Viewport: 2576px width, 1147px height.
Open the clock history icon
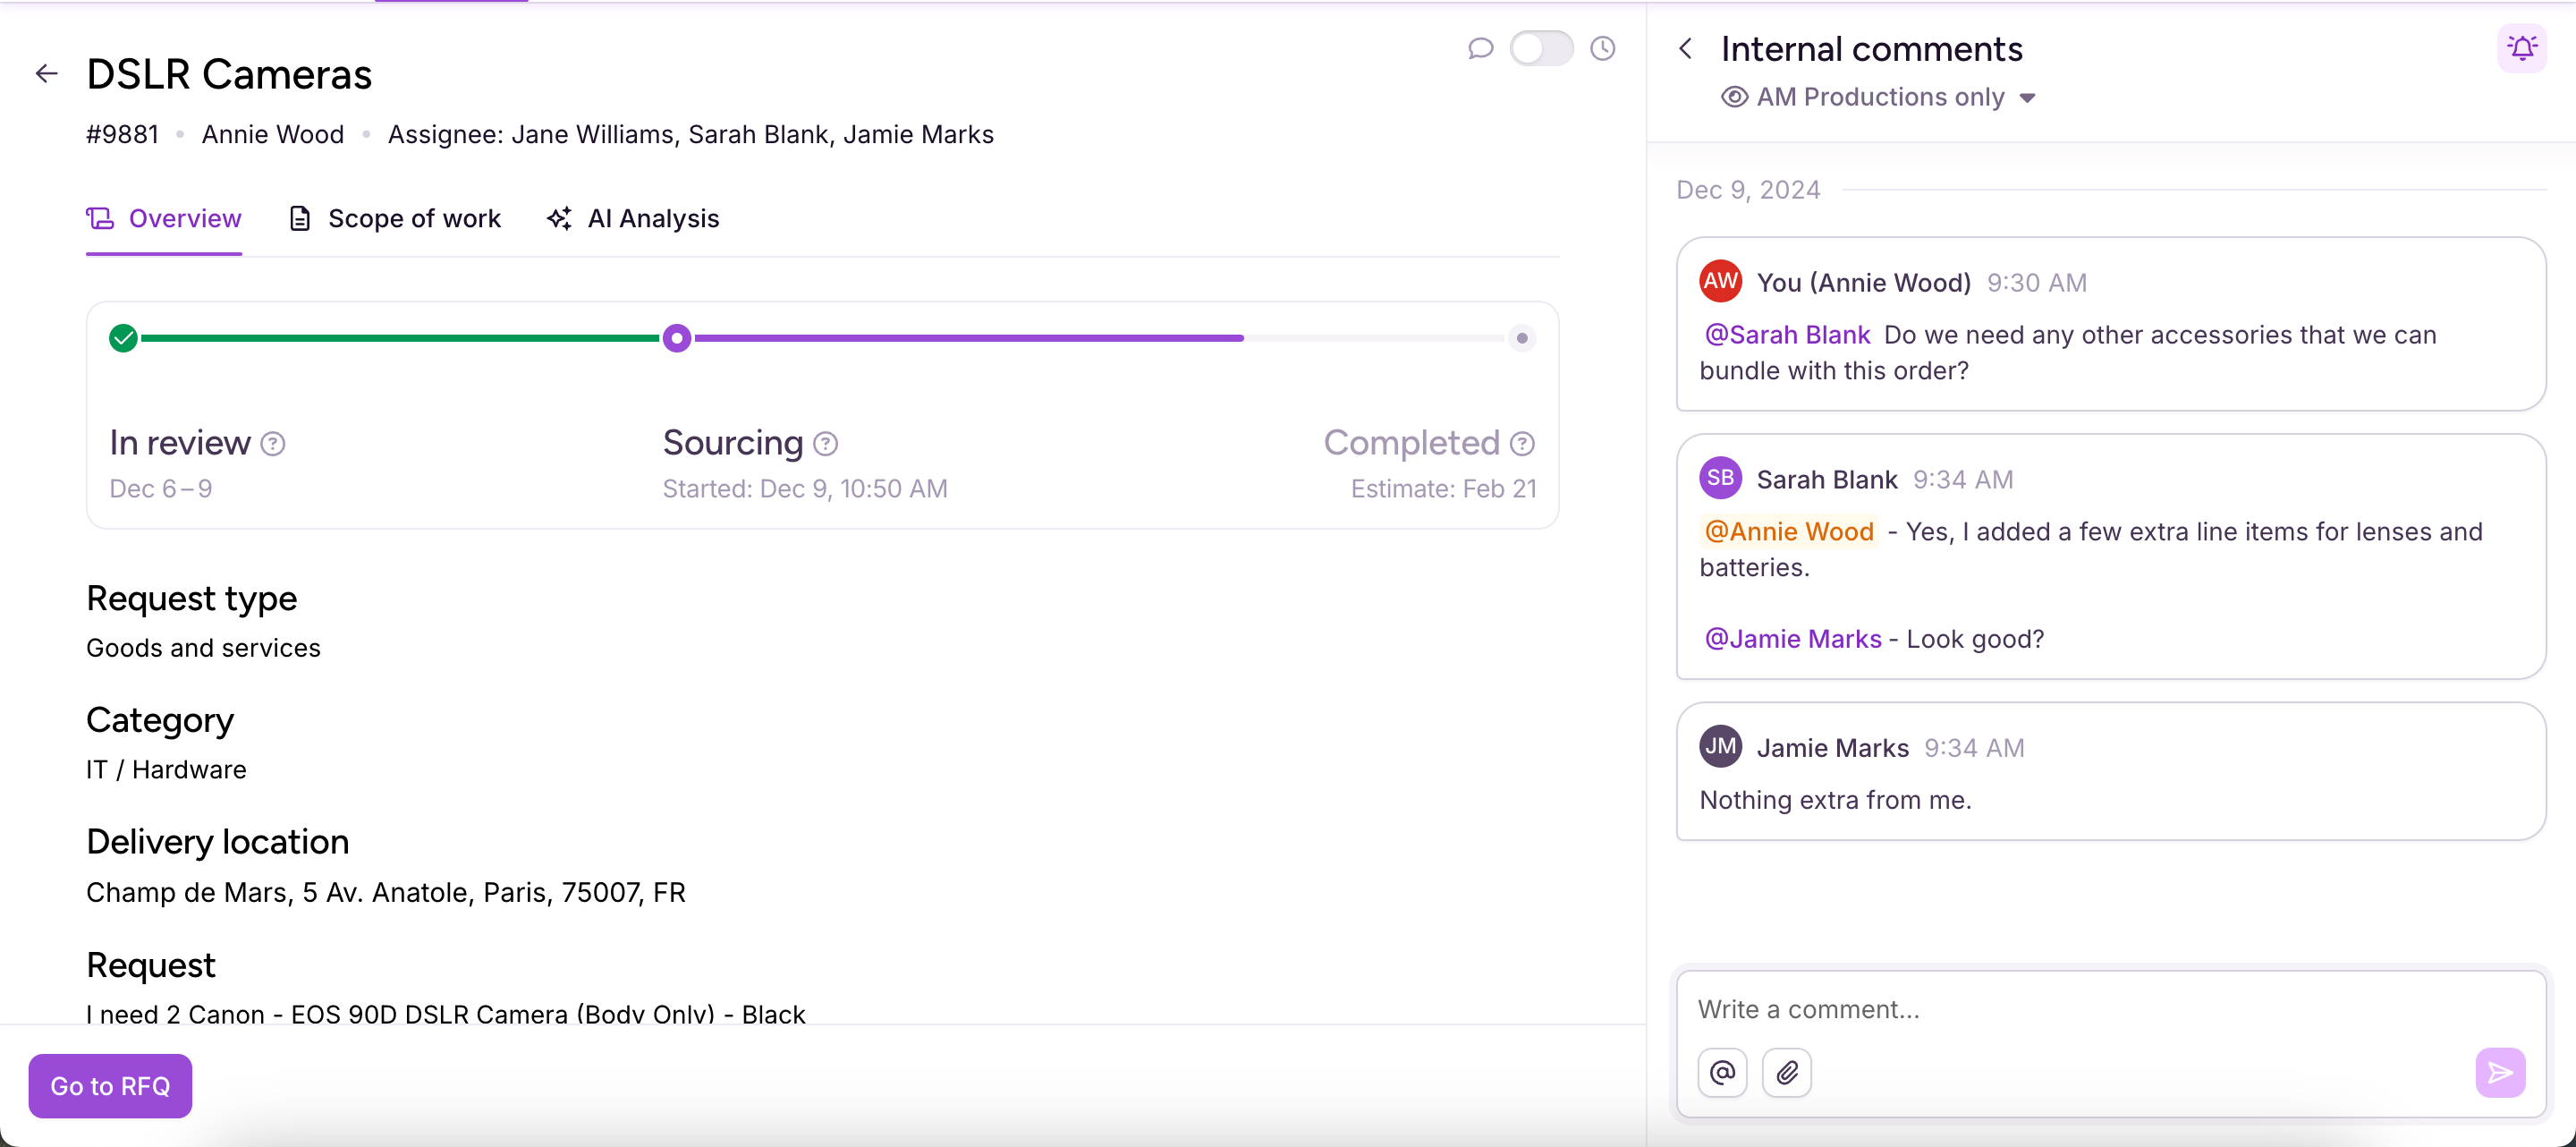pyautogui.click(x=1602, y=48)
